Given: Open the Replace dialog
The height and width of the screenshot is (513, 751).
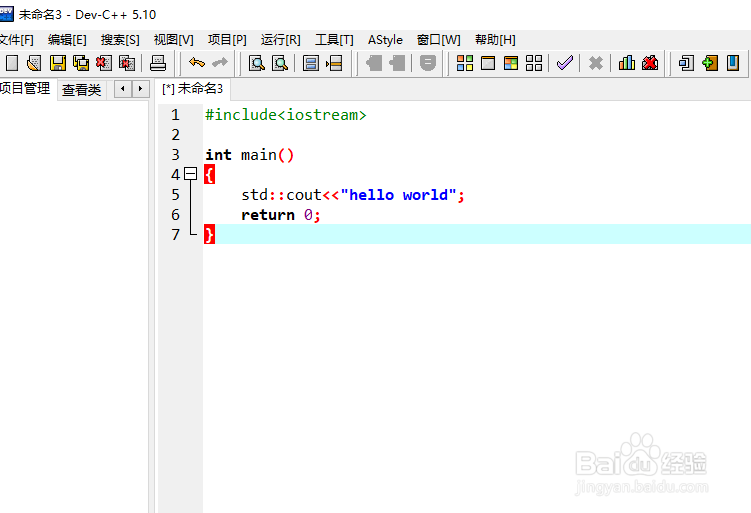Looking at the screenshot, I should 280,63.
